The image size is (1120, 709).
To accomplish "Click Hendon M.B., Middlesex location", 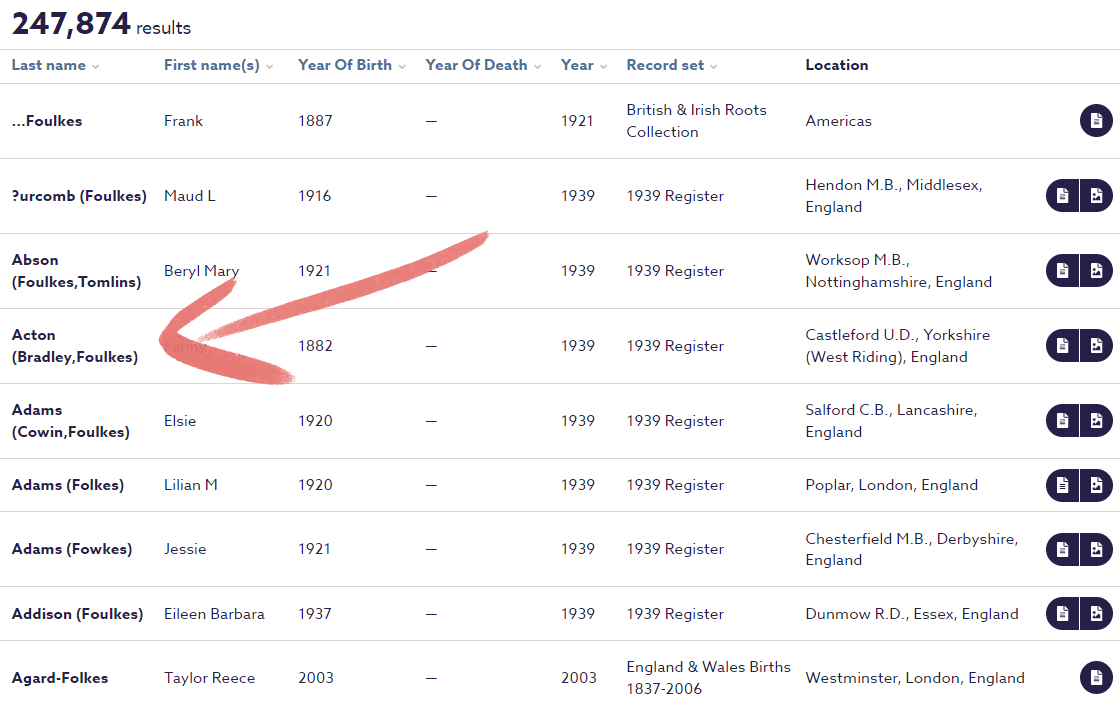I will [894, 196].
